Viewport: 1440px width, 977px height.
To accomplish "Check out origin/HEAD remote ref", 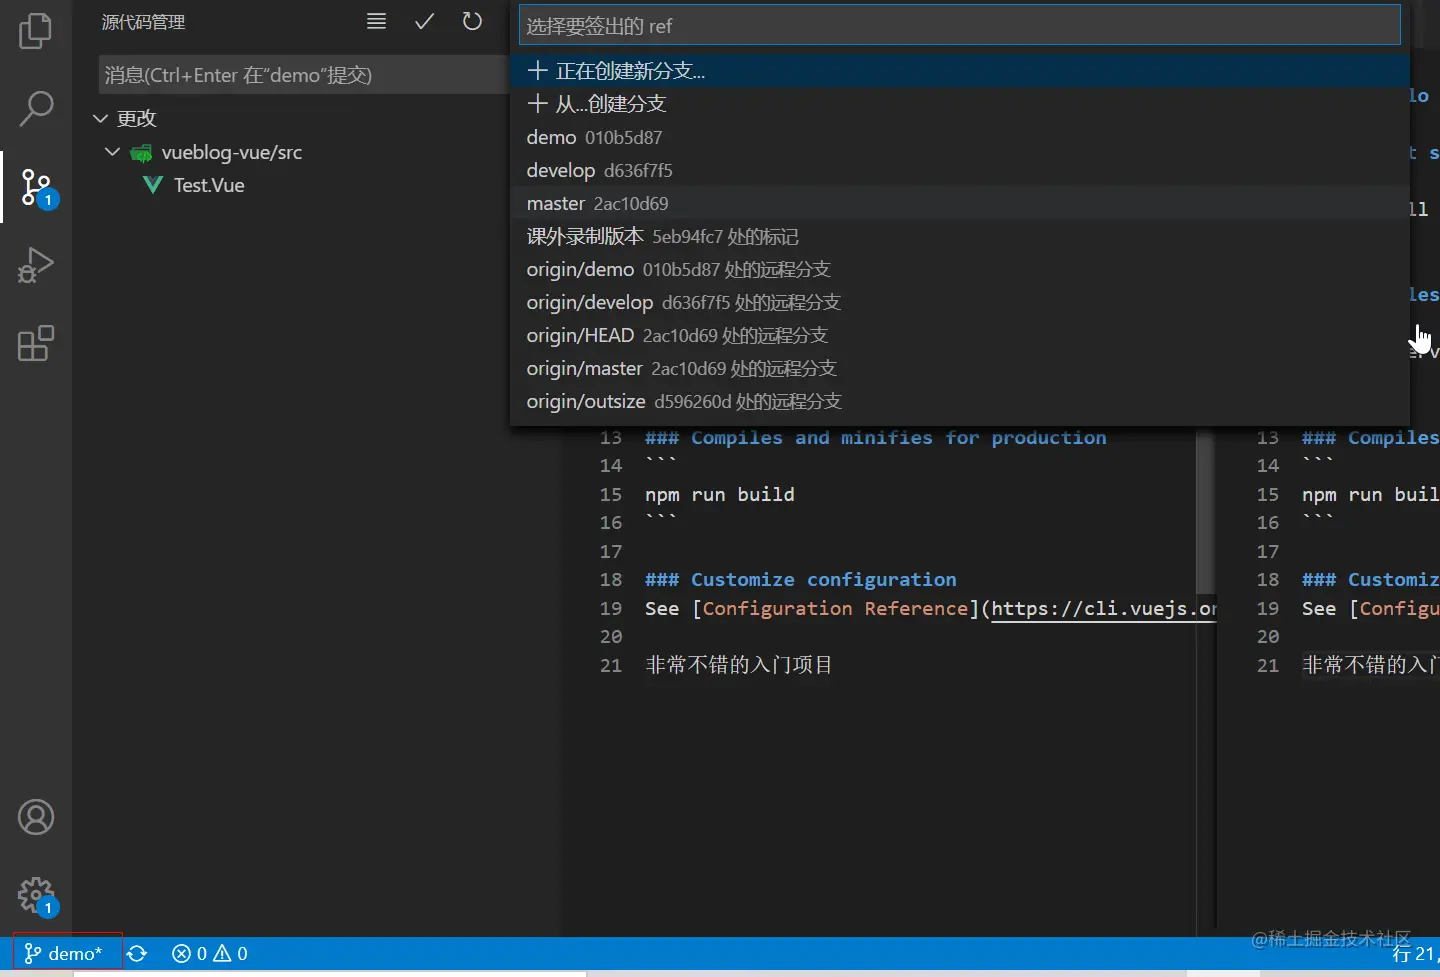I will [959, 335].
